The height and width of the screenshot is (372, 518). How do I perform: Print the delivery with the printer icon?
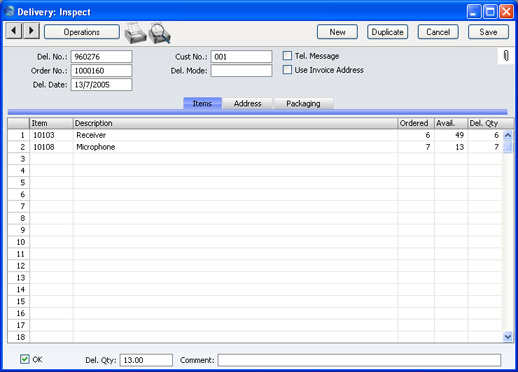pos(135,33)
